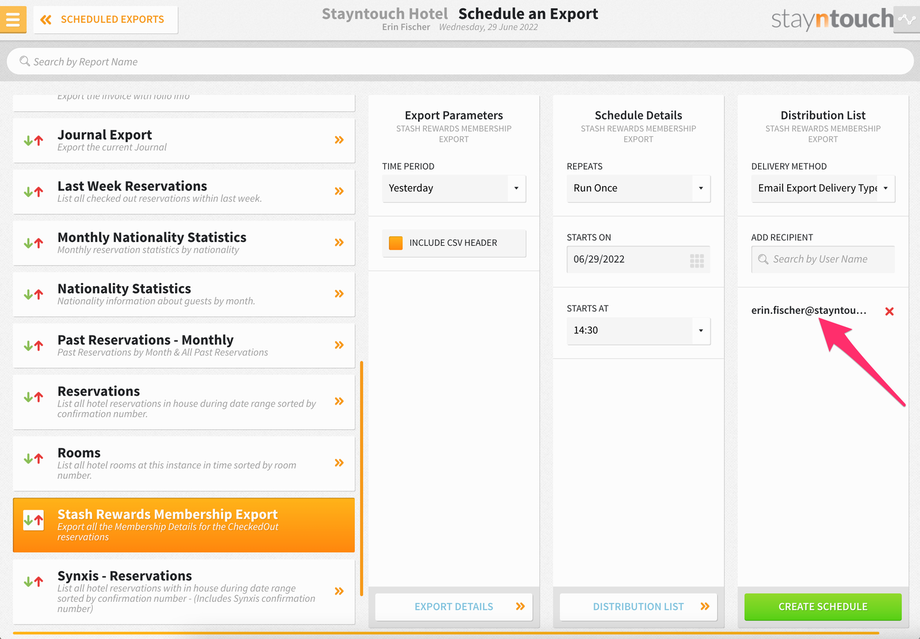Open the hamburger main menu
920x639 pixels.
click(12, 19)
